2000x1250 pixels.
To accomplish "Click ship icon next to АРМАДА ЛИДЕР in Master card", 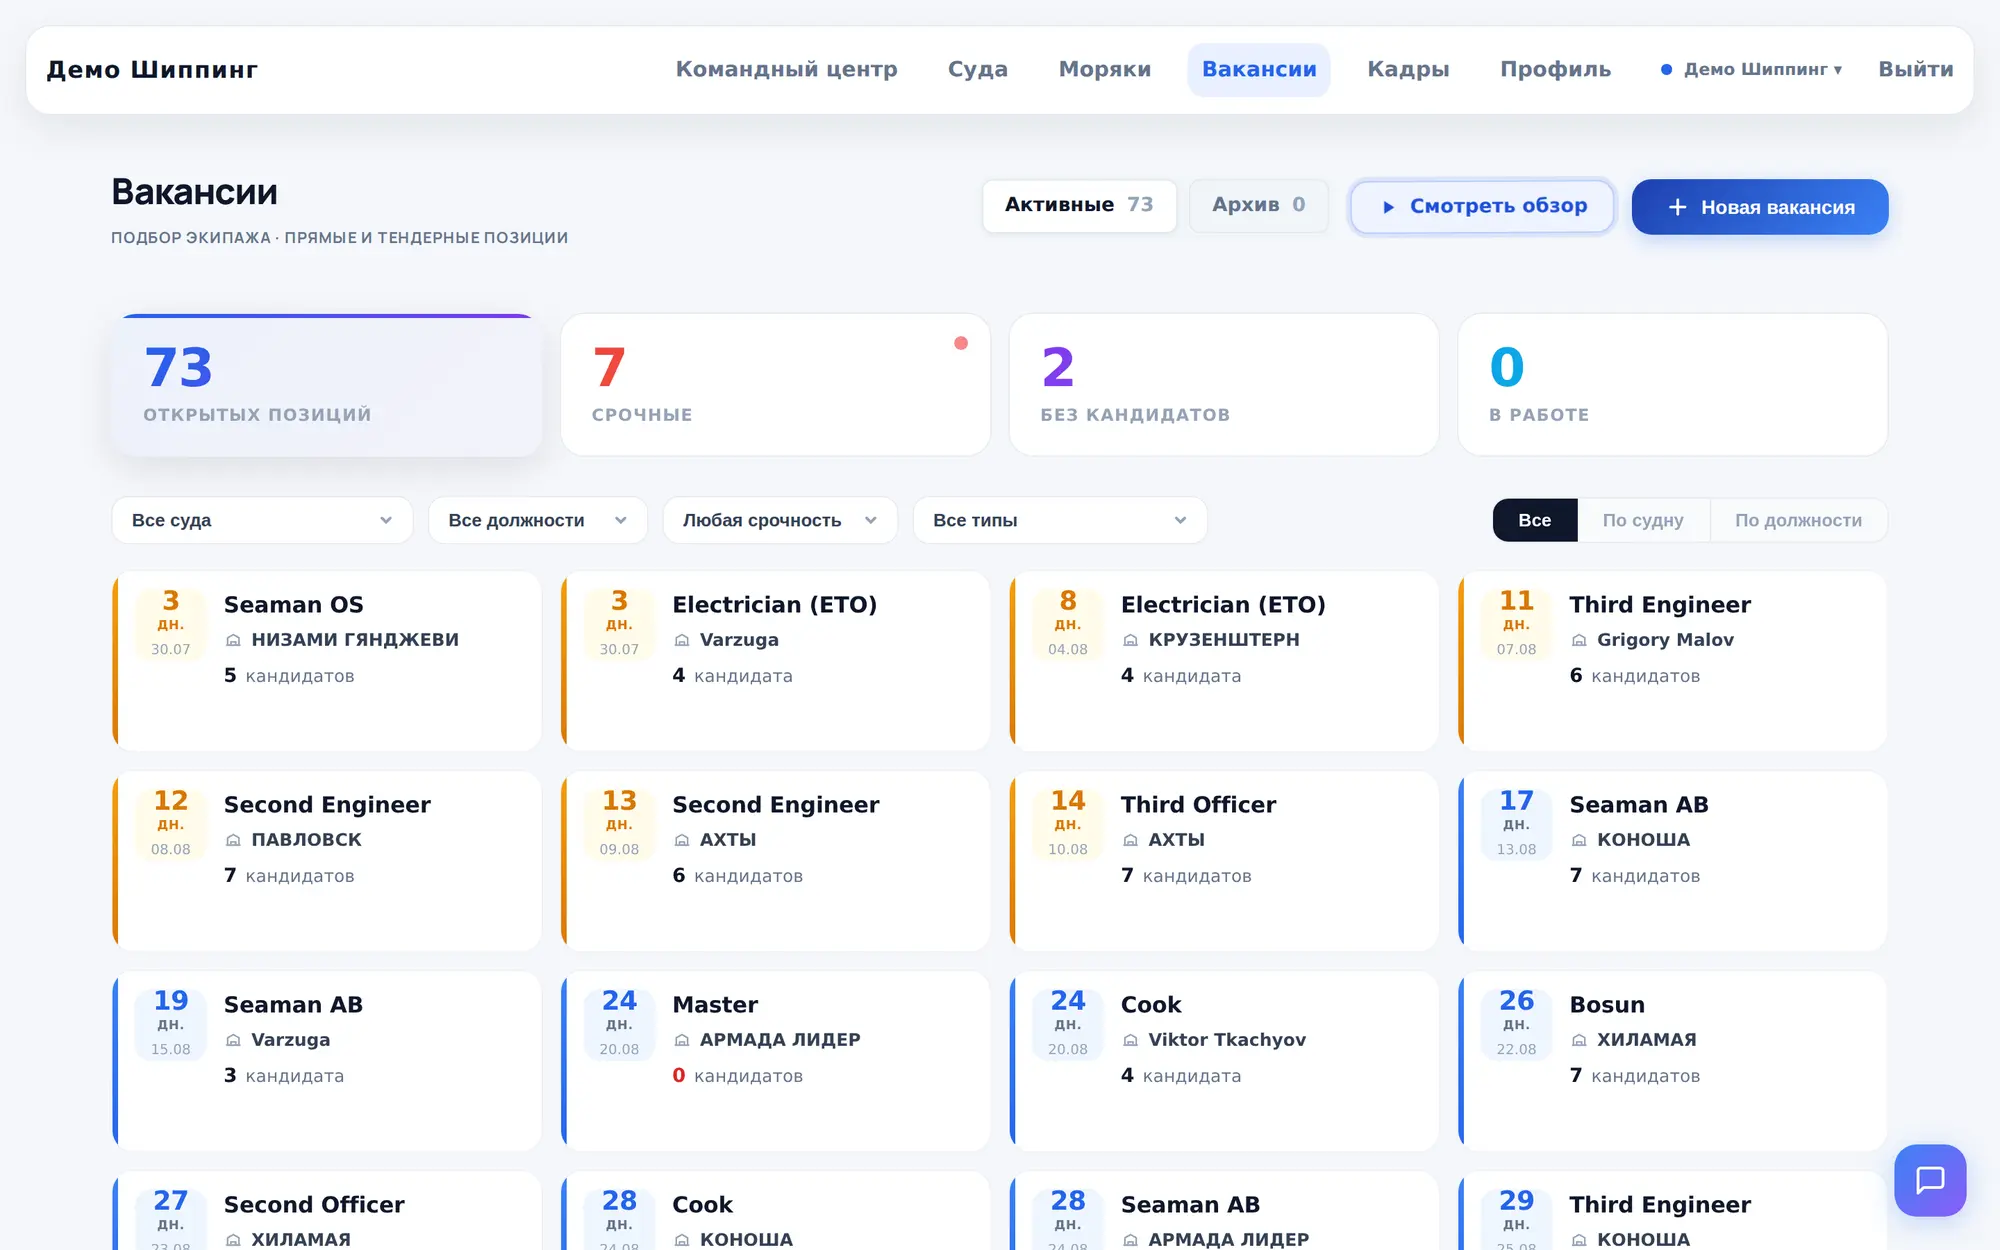I will [x=682, y=1040].
